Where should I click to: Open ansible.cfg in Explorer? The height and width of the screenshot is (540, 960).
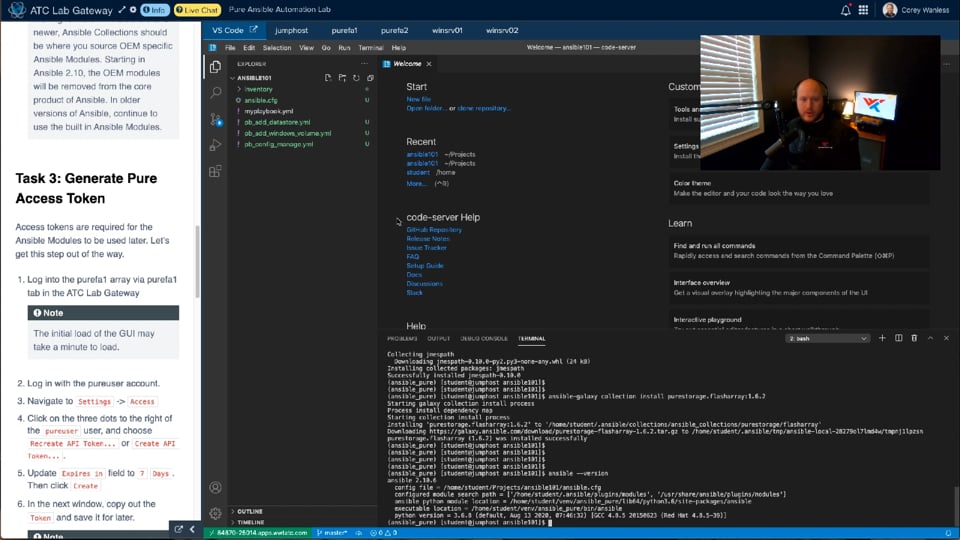click(x=261, y=100)
